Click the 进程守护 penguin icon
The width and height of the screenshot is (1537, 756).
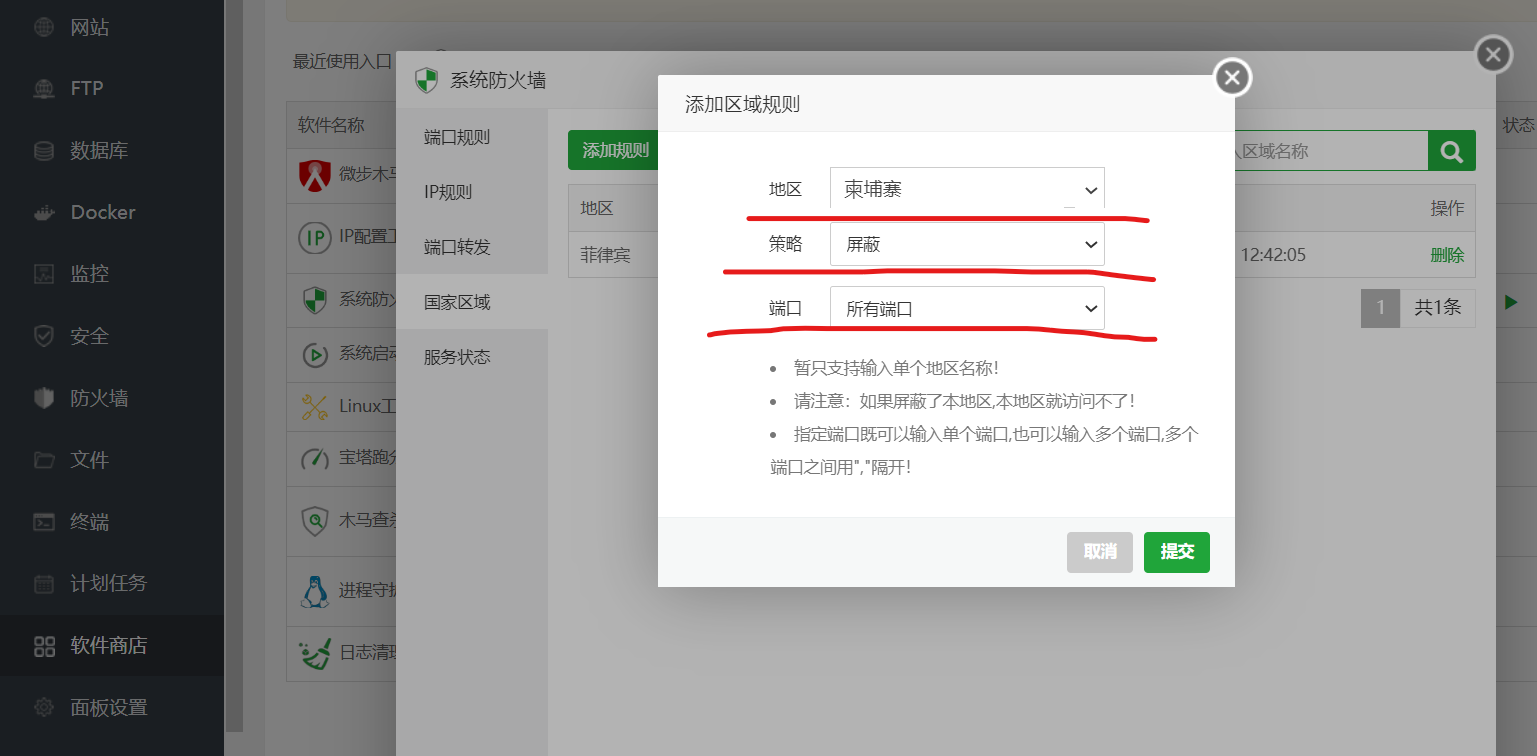pos(315,591)
